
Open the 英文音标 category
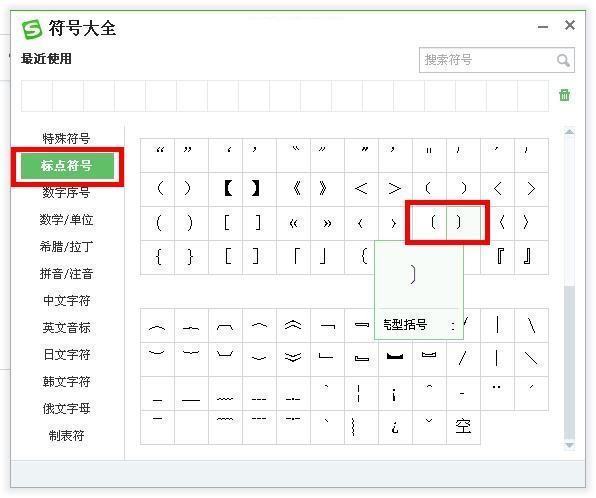click(x=66, y=328)
